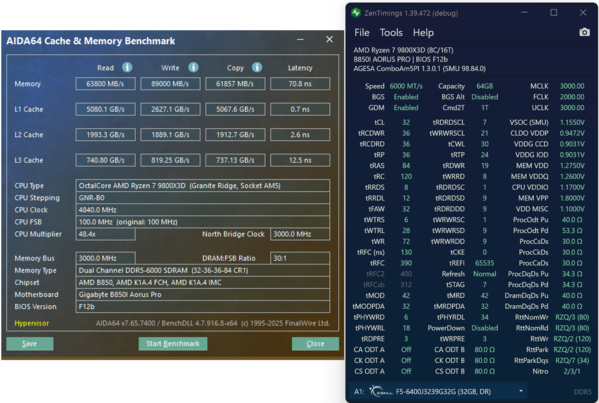Image resolution: width=599 pixels, height=403 pixels.
Task: Click tRFC value 390
Action: (x=406, y=263)
